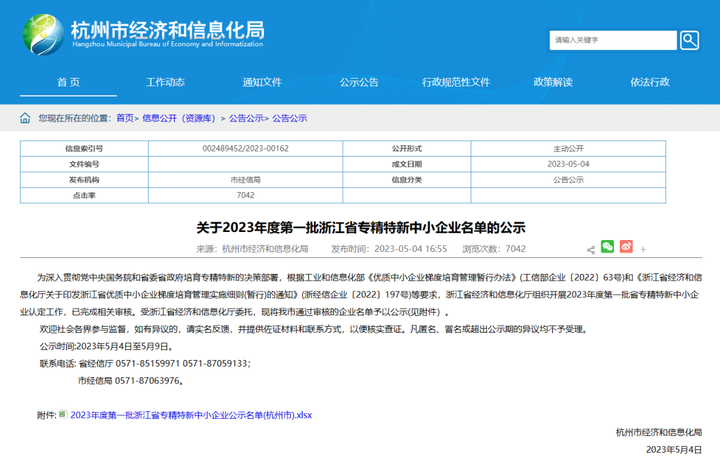The width and height of the screenshot is (720, 472).
Task: Open the 依法行政 menu item
Action: [x=650, y=82]
